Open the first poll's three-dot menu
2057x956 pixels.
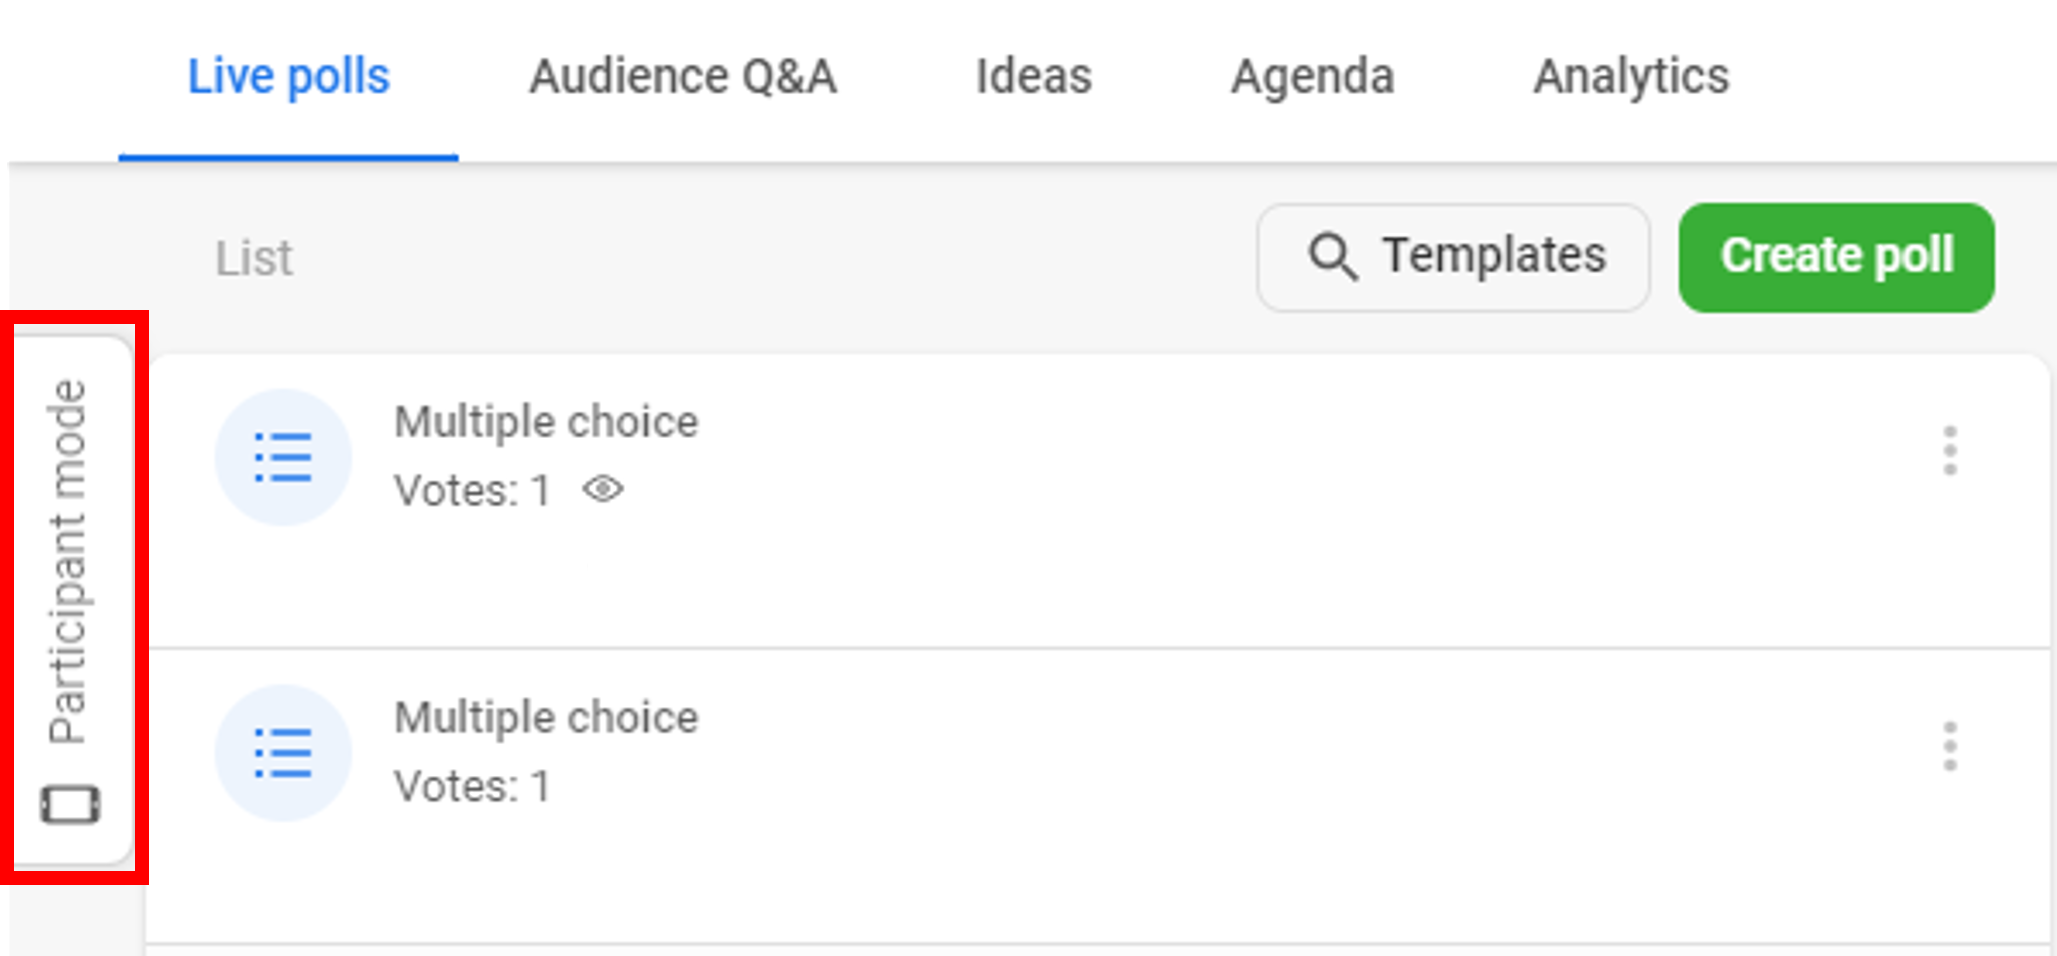coord(1949,451)
